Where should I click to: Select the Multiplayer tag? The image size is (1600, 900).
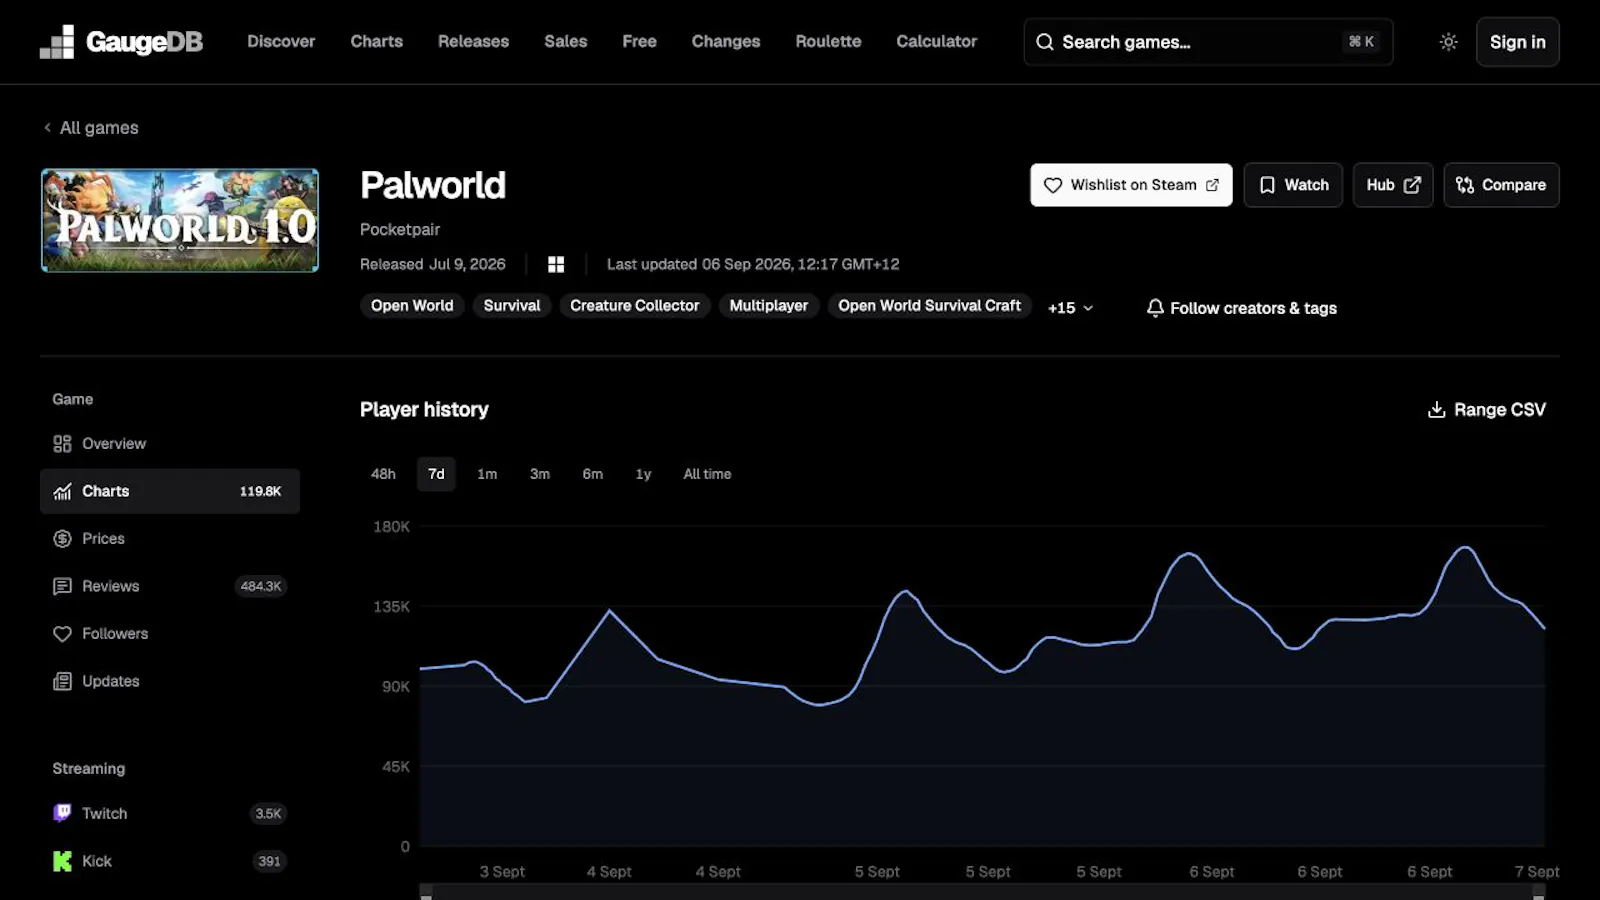click(769, 306)
